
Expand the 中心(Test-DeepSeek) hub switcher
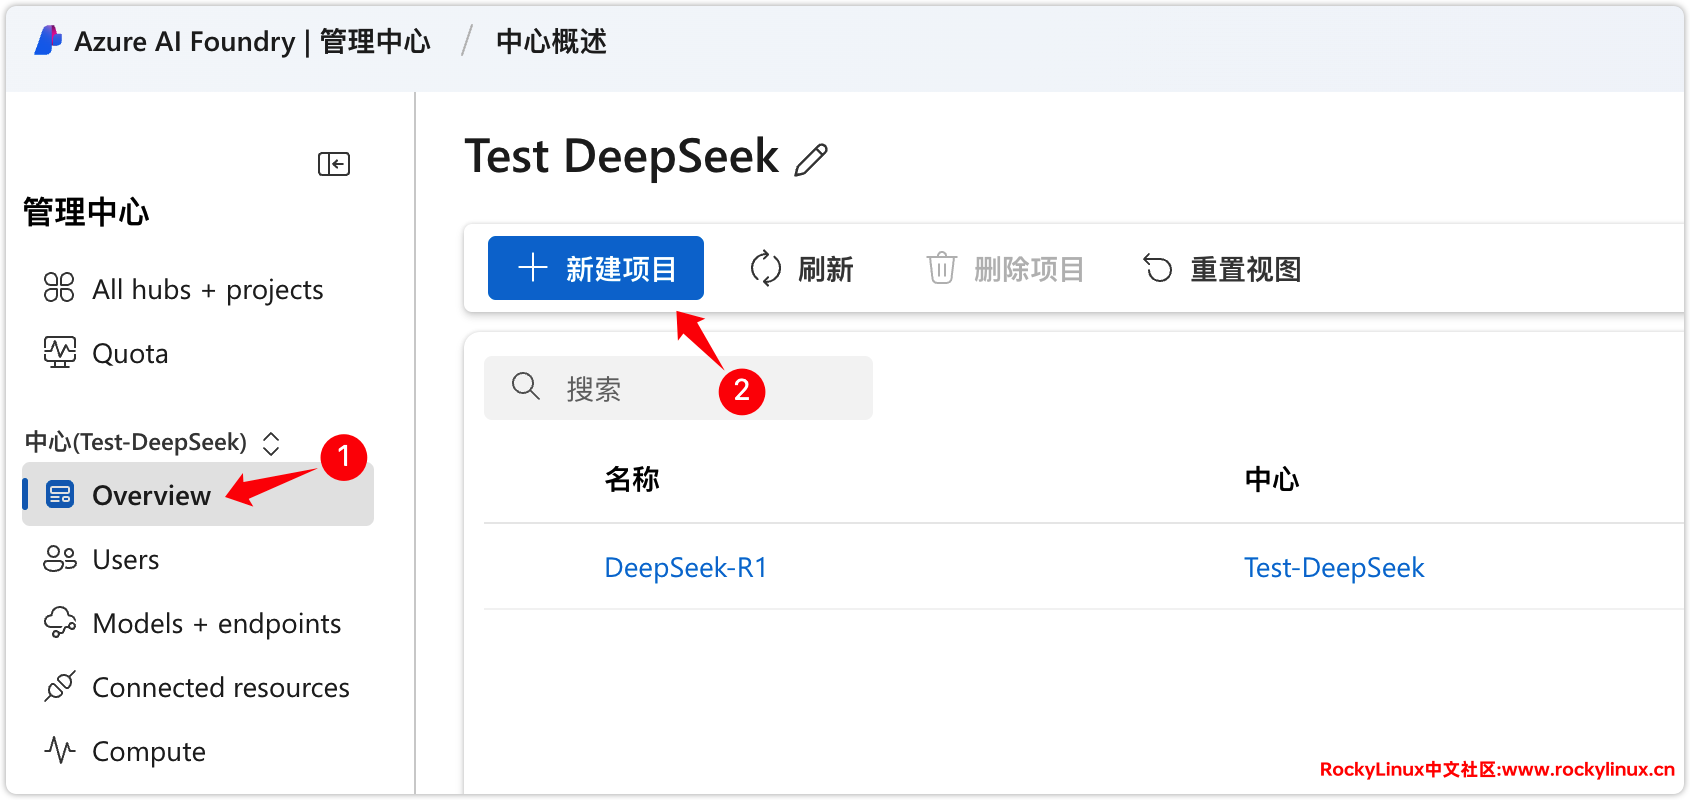coord(270,443)
